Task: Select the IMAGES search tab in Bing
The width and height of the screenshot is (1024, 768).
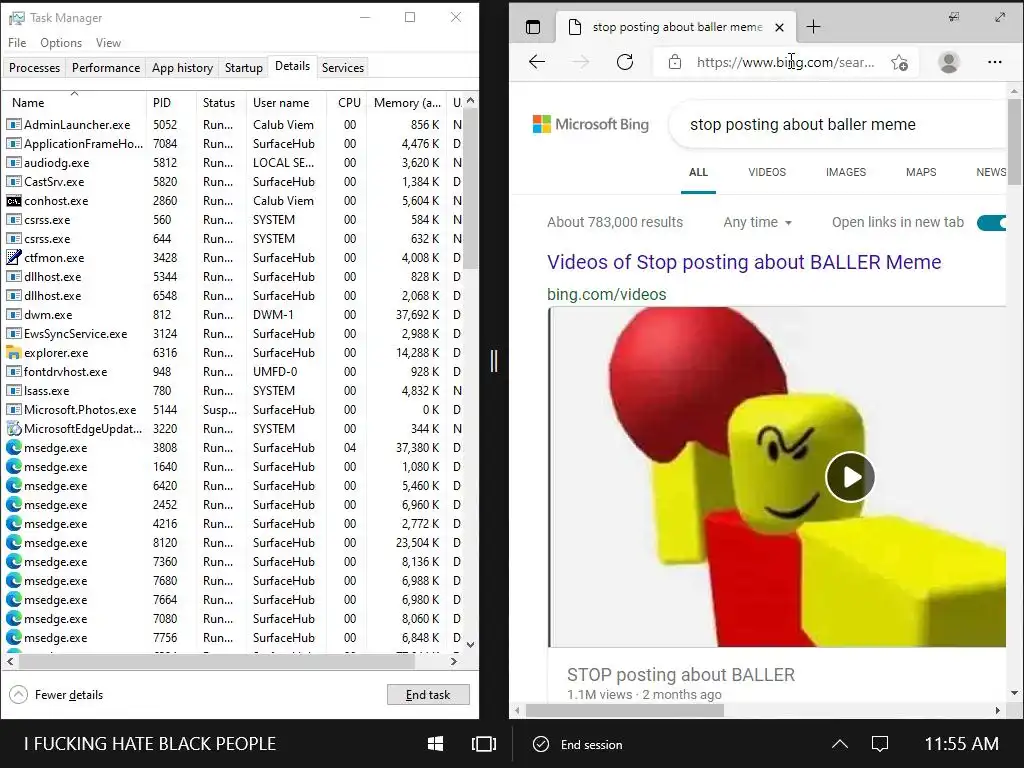Action: [x=846, y=172]
